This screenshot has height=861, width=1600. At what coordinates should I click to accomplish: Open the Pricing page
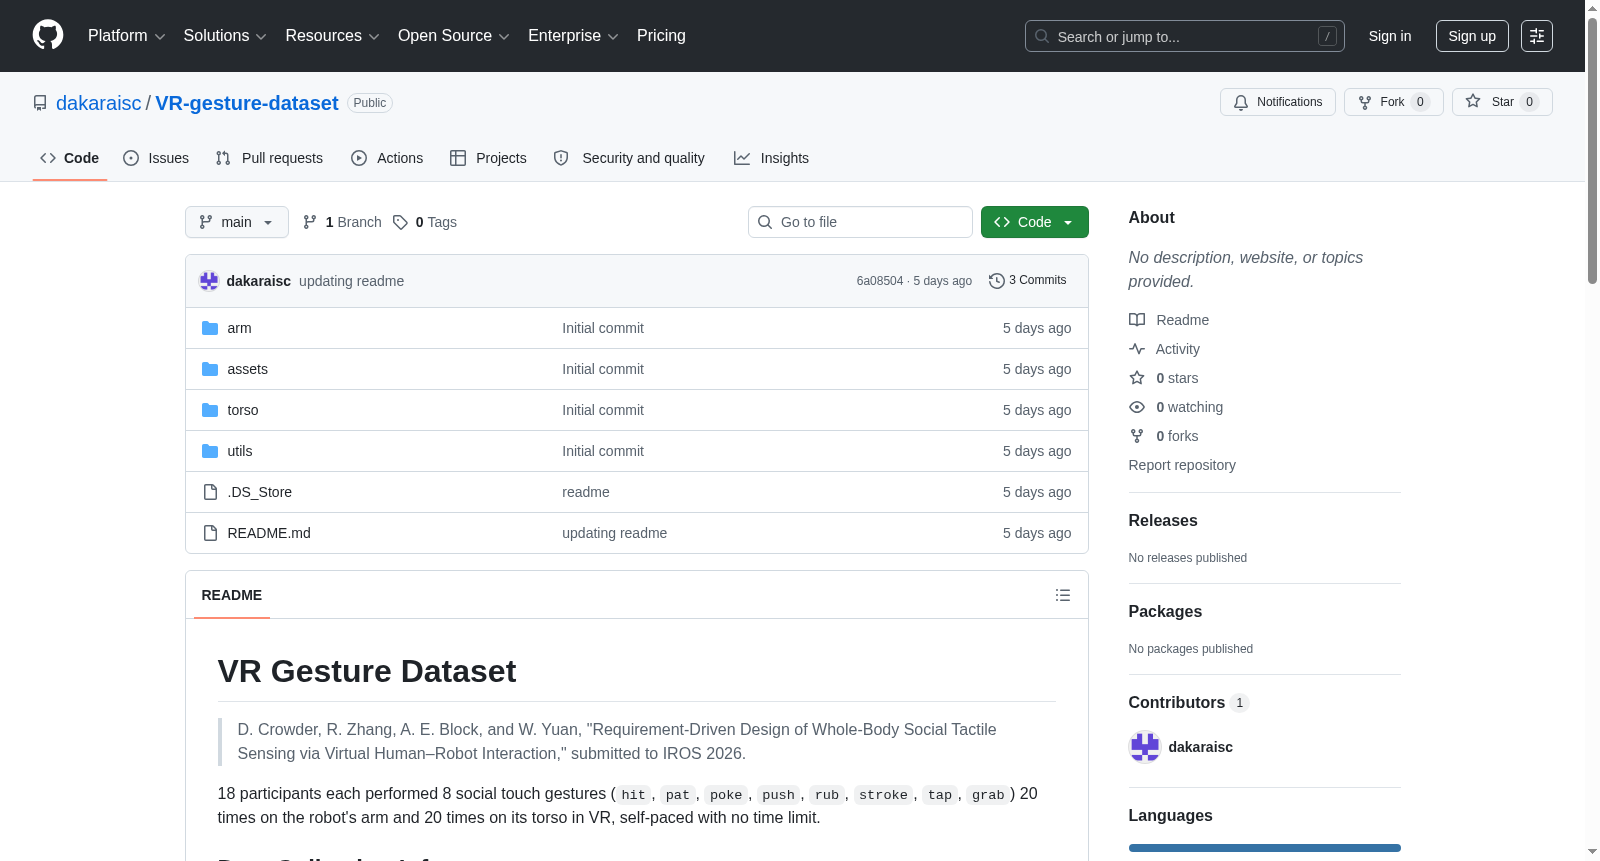click(661, 36)
